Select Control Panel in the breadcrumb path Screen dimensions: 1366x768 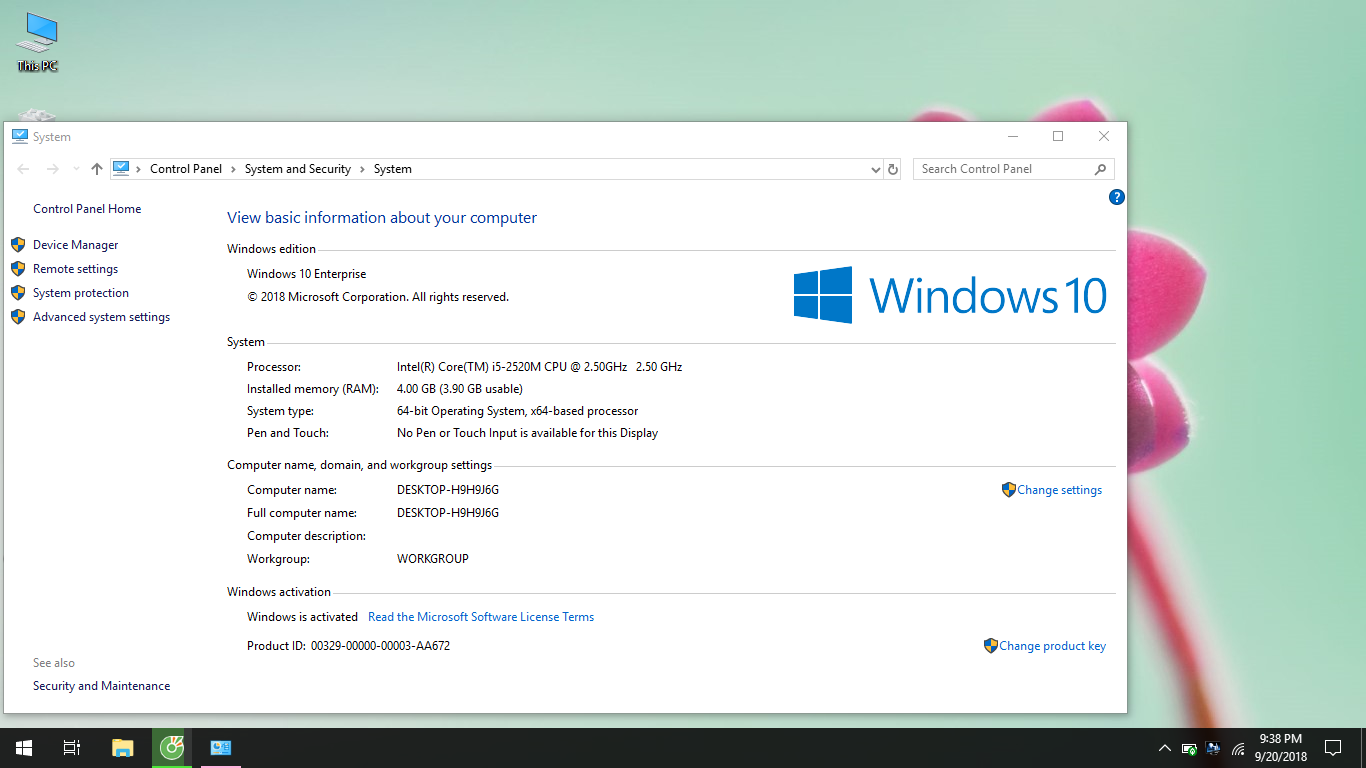click(186, 169)
